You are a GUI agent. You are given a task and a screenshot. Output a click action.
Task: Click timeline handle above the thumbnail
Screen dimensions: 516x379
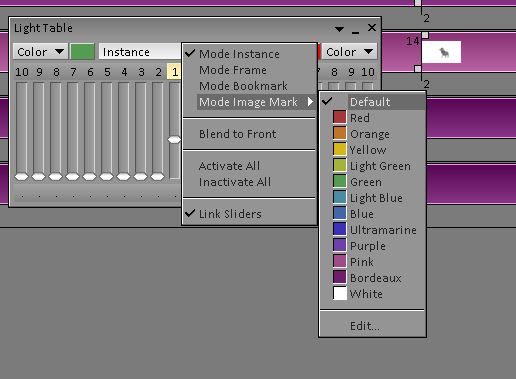click(x=425, y=35)
